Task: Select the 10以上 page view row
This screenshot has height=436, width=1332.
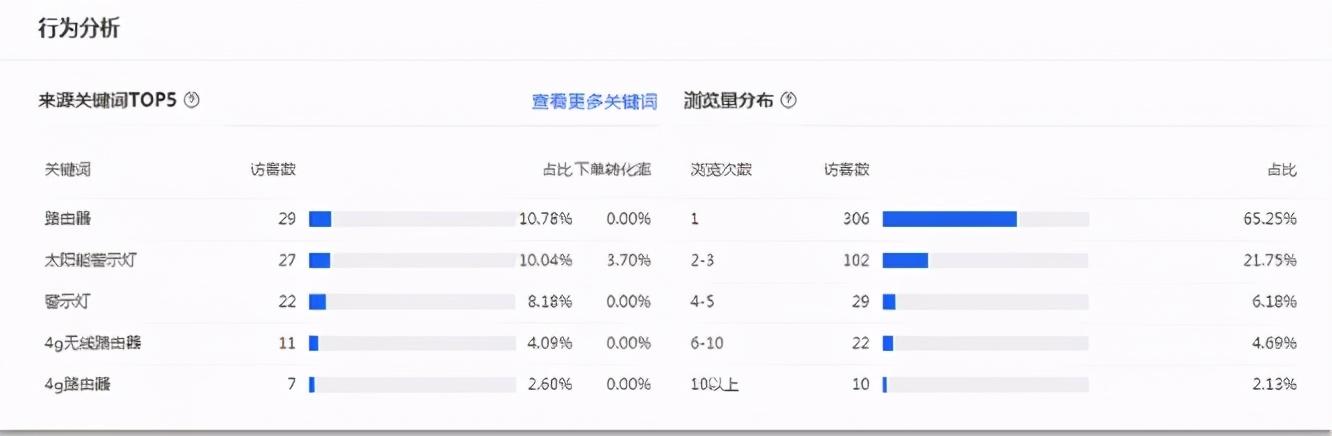Action: 714,384
